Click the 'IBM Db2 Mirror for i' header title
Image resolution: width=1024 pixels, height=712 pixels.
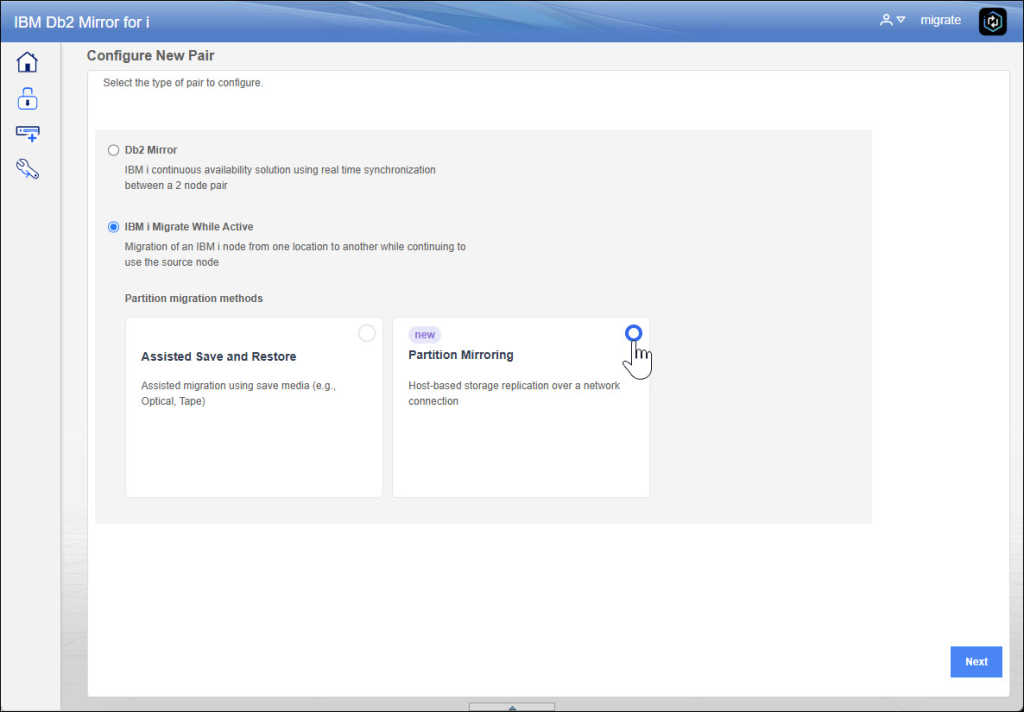click(x=82, y=22)
